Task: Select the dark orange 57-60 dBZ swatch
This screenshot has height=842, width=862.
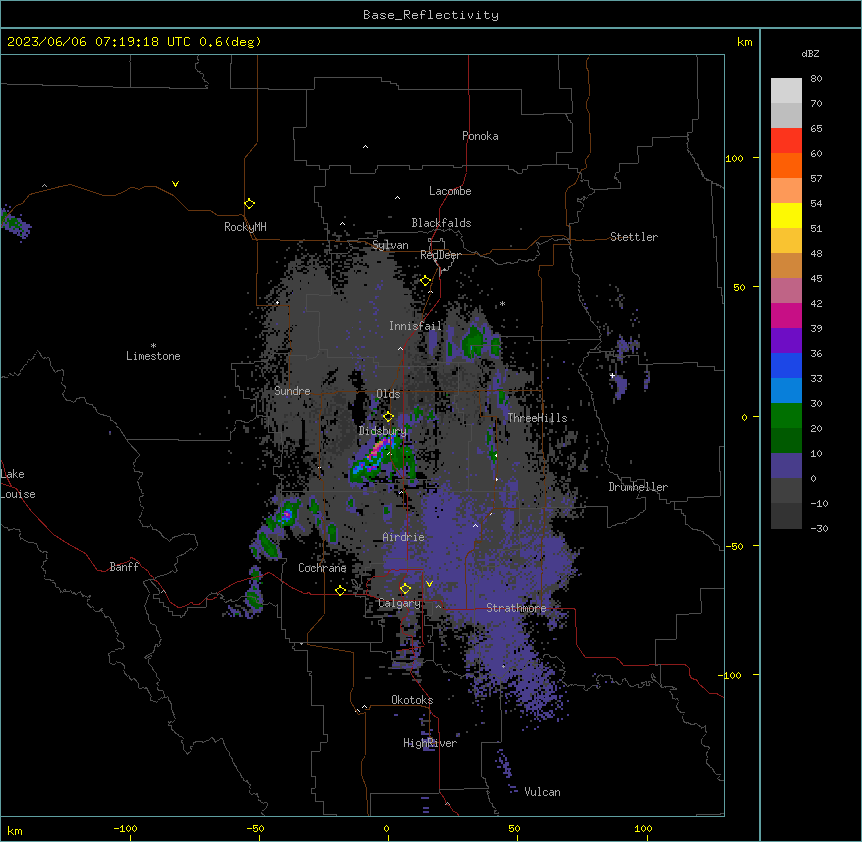Action: (x=786, y=165)
